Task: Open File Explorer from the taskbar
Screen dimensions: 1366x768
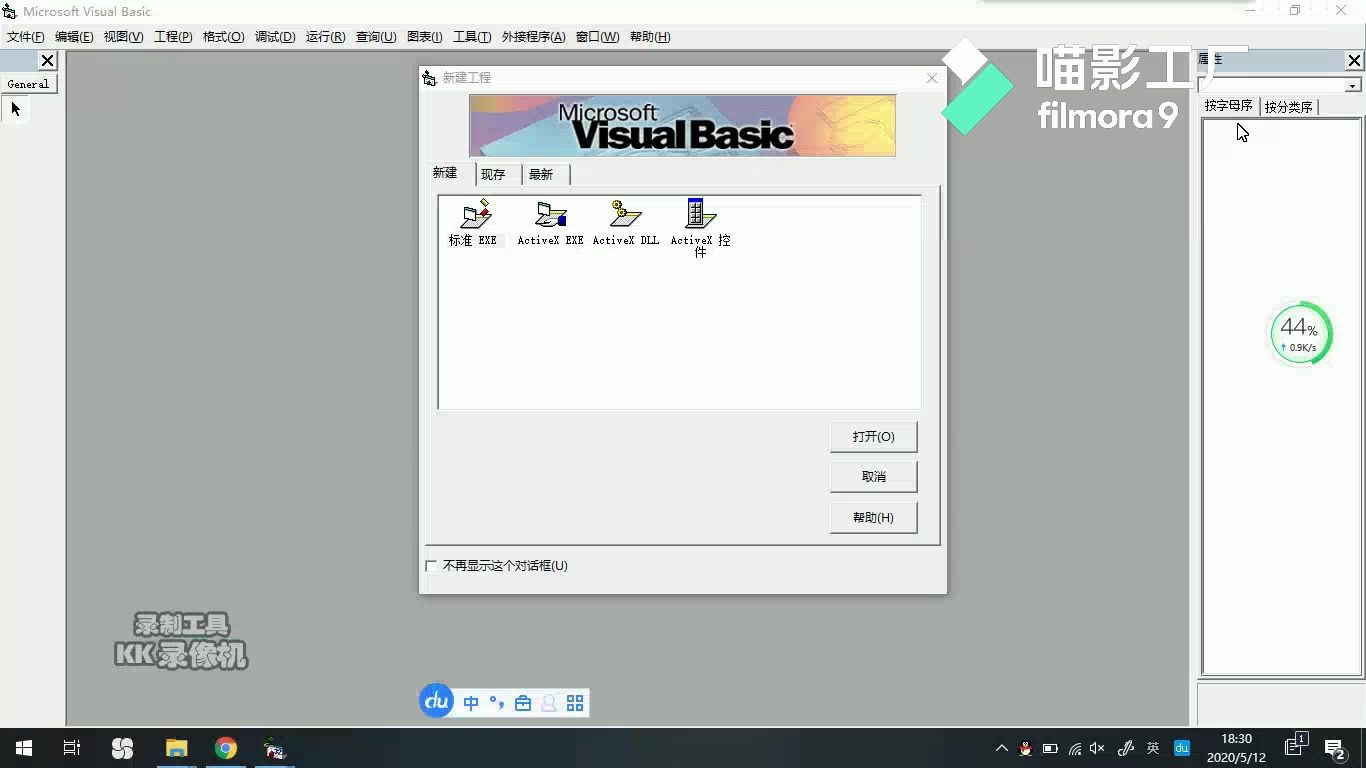Action: (177, 748)
